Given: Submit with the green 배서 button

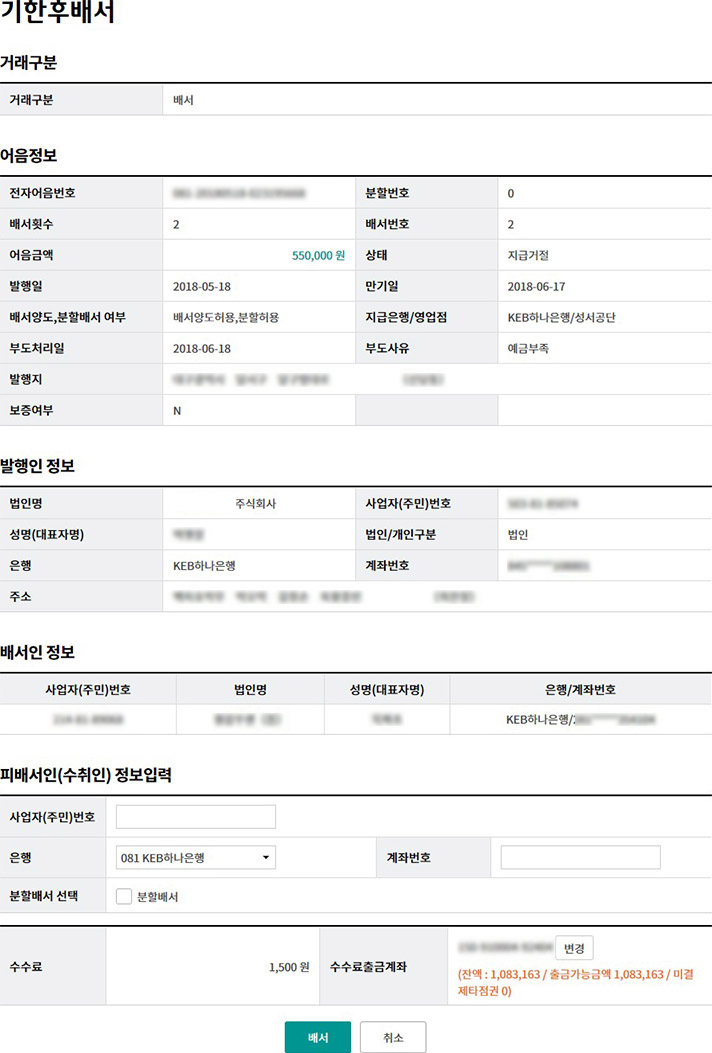Looking at the screenshot, I should [317, 1037].
